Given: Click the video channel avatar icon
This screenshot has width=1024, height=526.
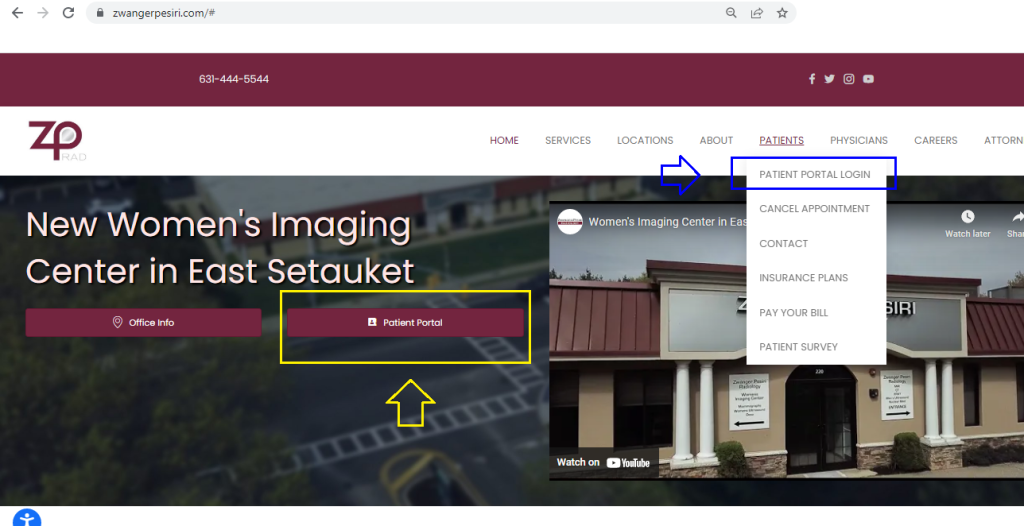Looking at the screenshot, I should tap(569, 222).
